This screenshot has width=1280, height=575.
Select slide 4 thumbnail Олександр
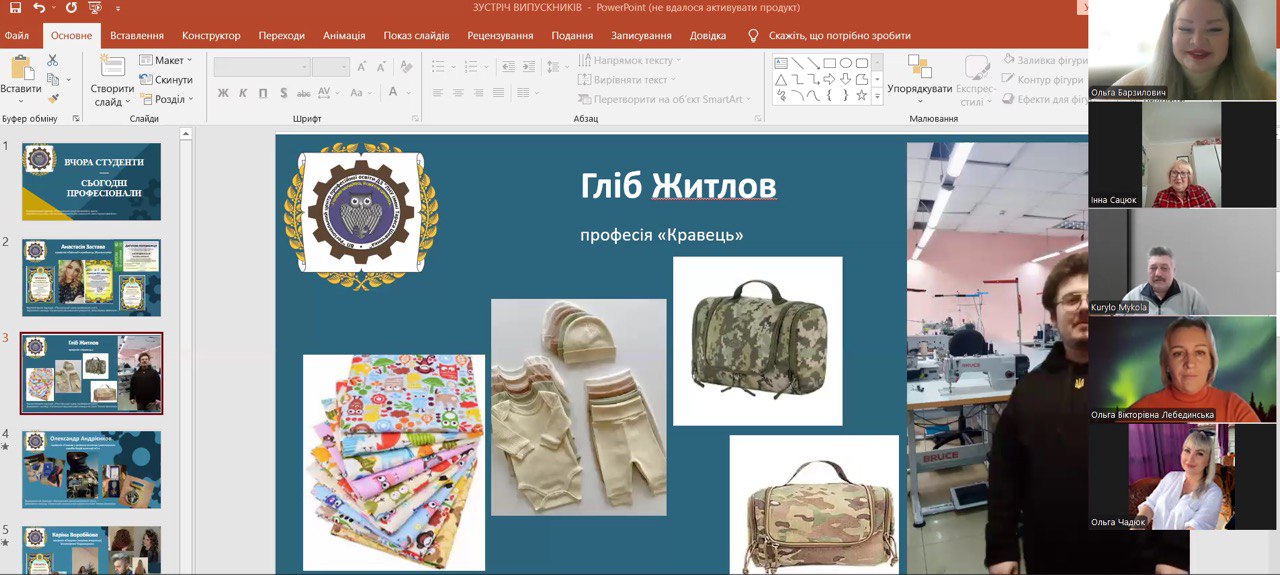91,469
